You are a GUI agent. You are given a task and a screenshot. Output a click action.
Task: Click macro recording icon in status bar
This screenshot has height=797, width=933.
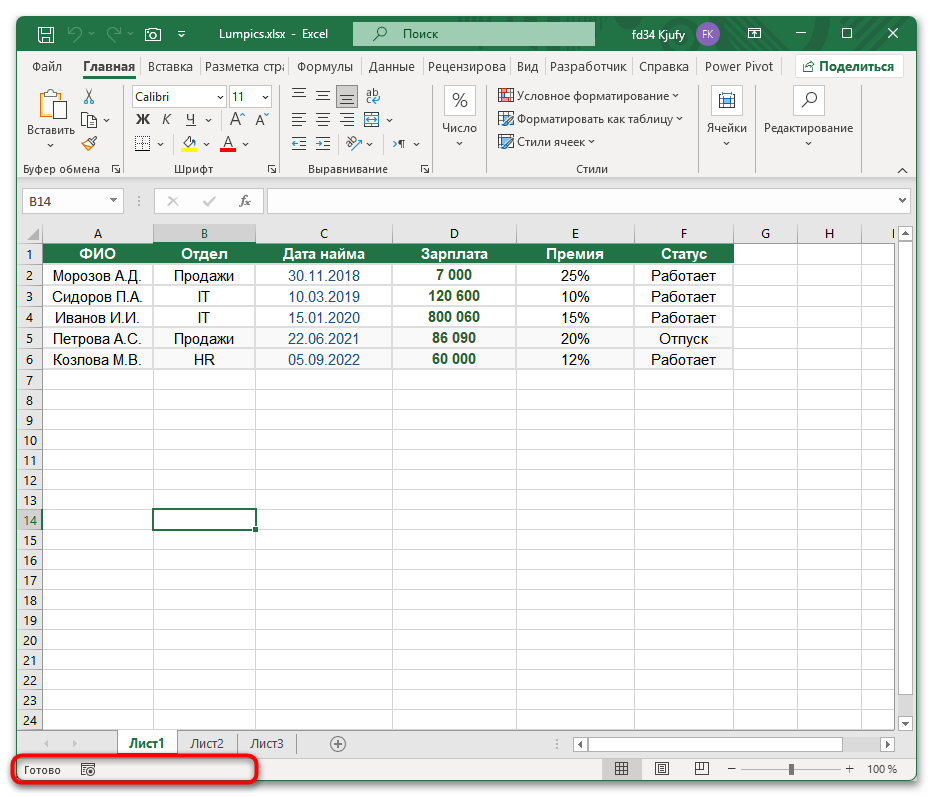coord(88,770)
